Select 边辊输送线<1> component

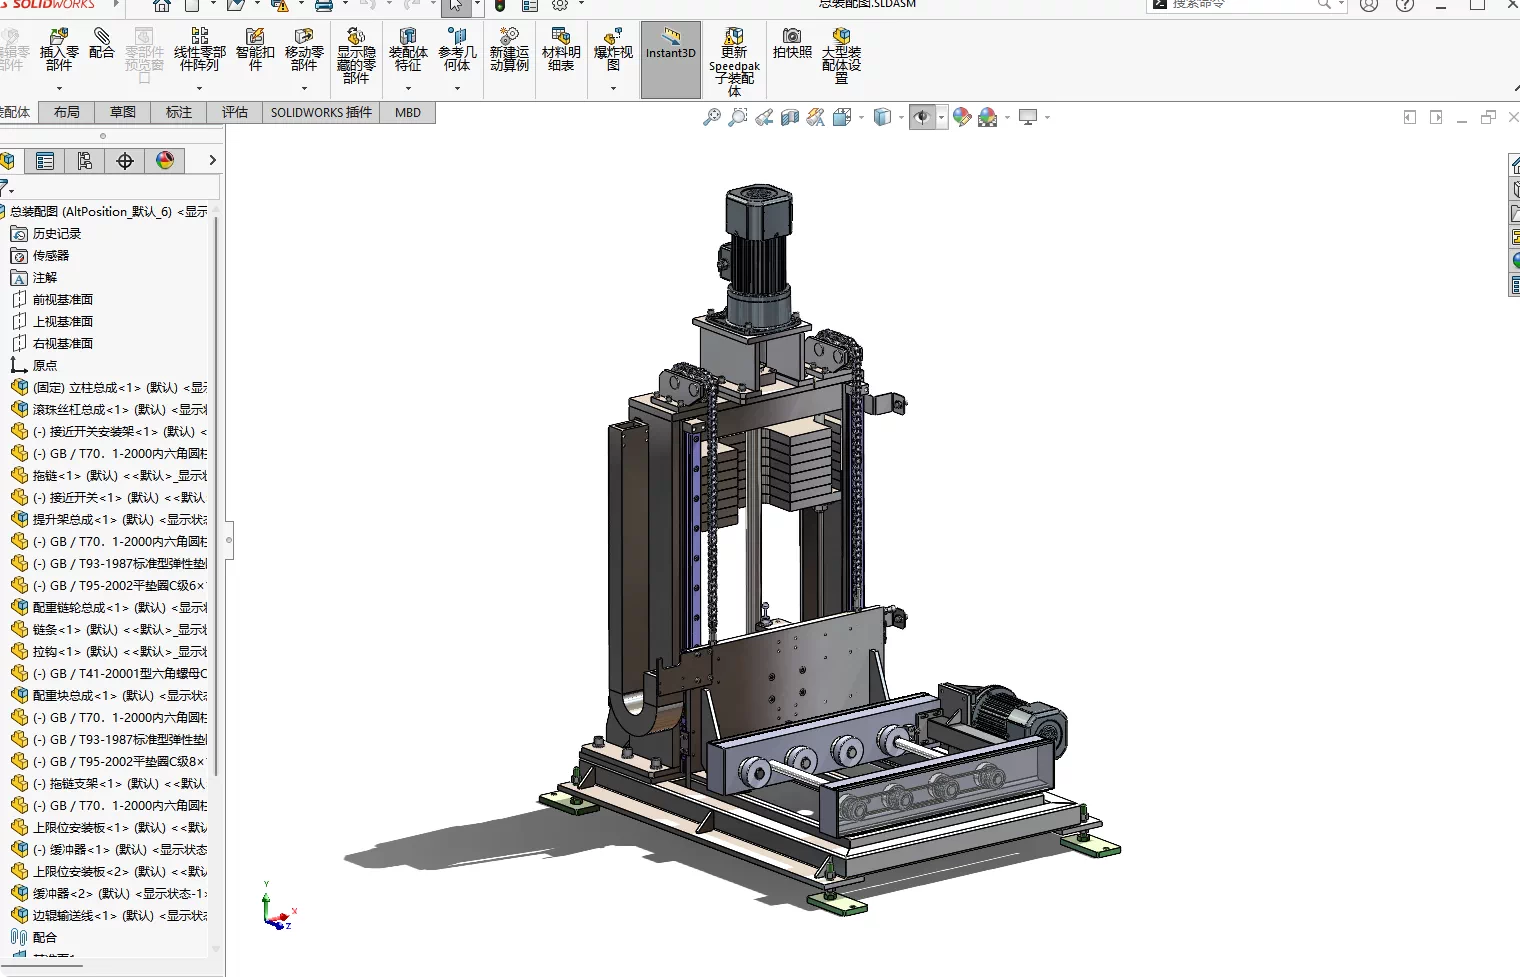(109, 916)
